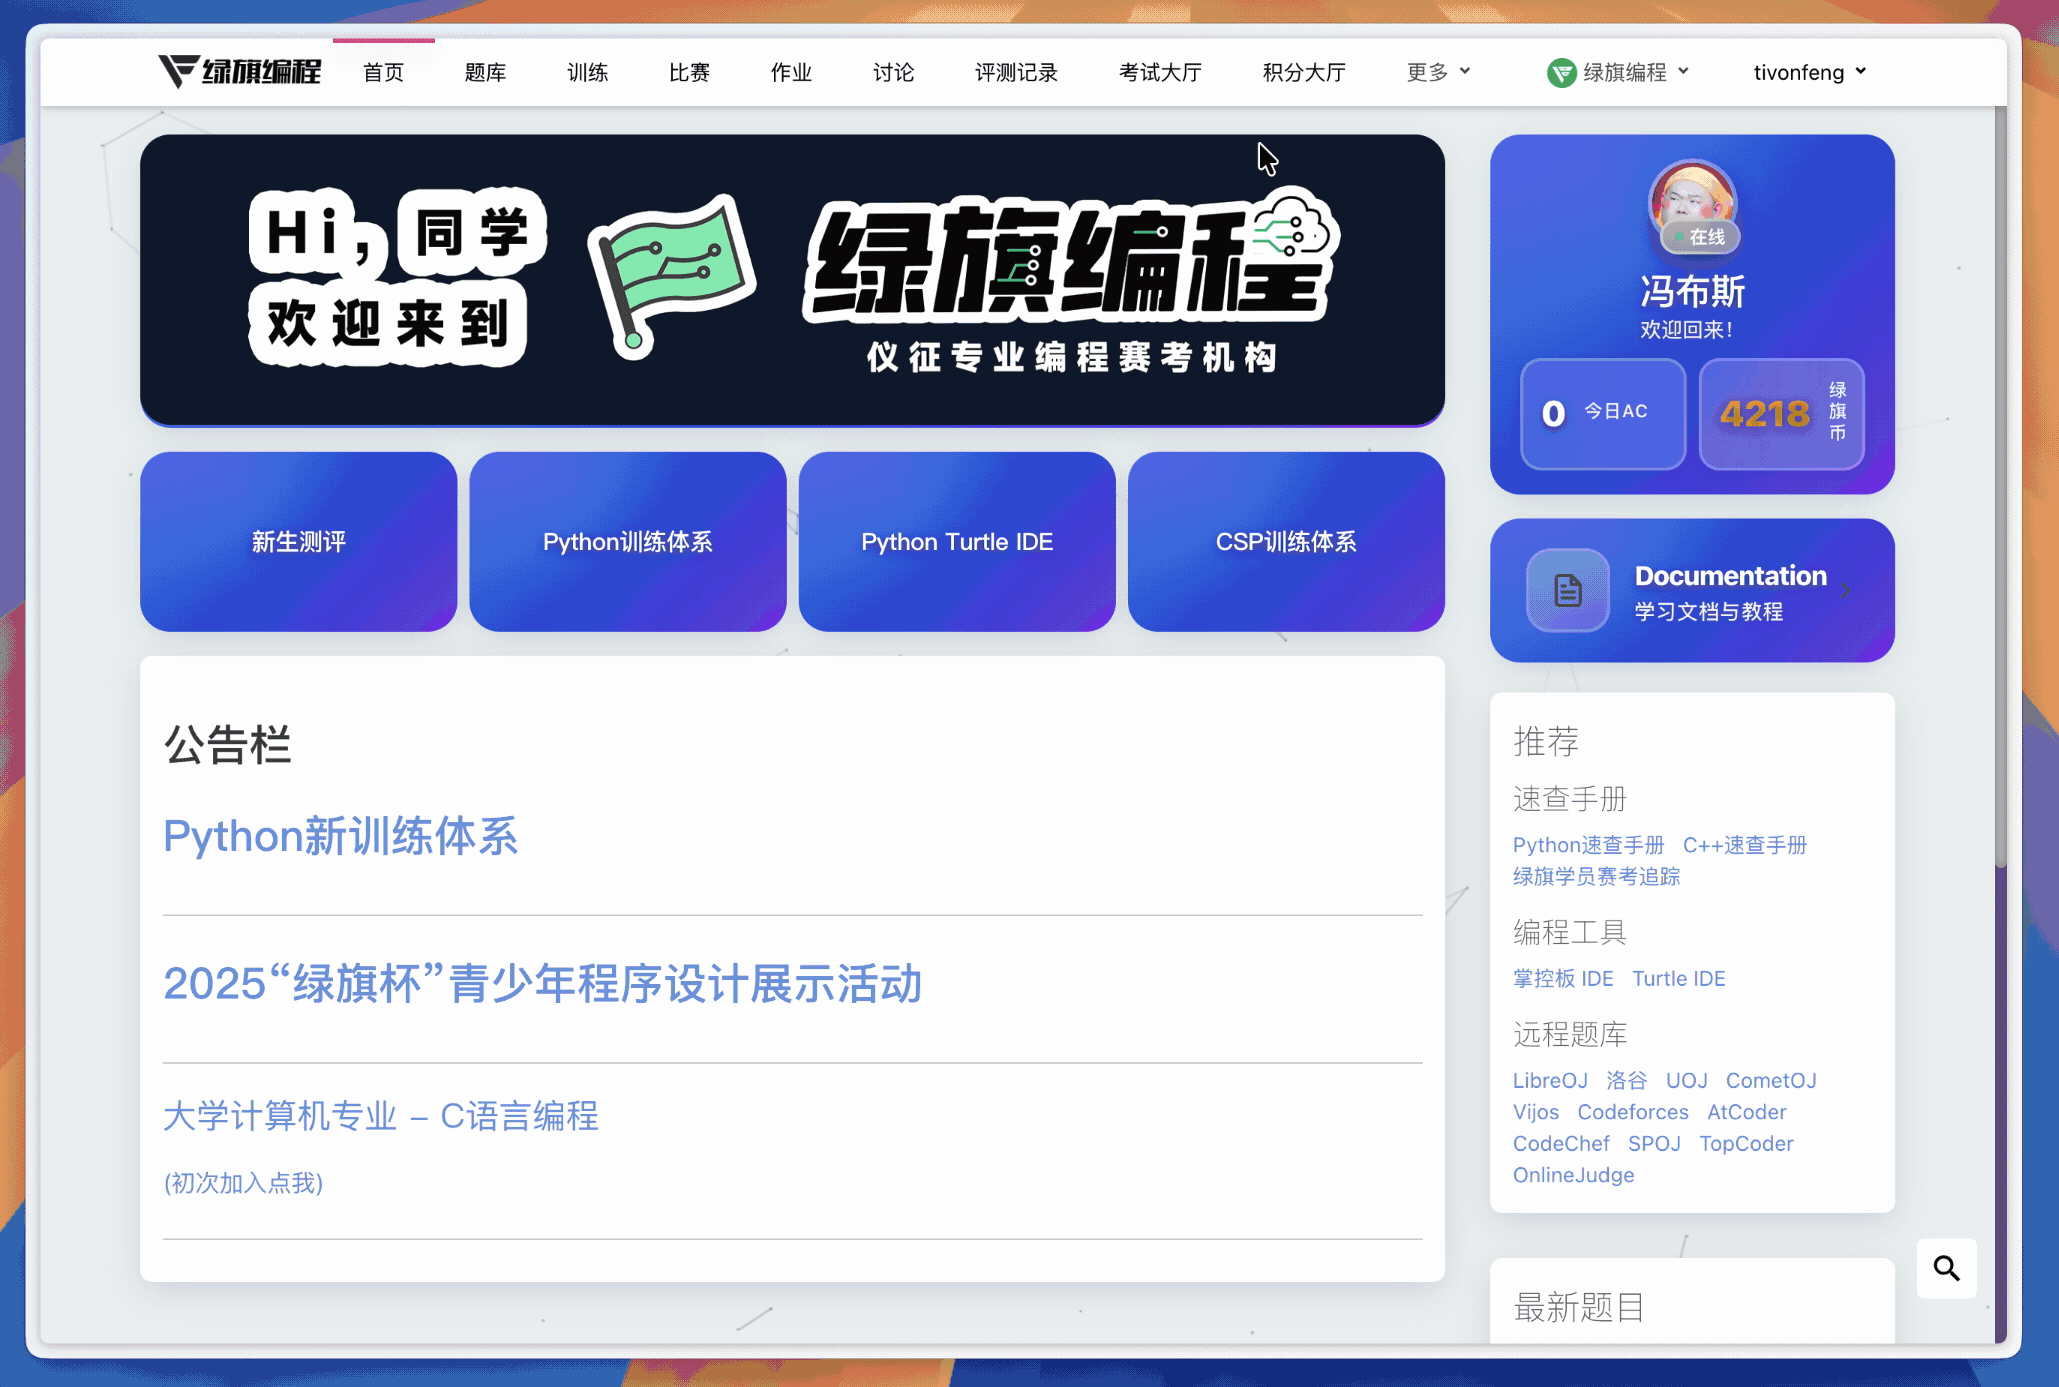Image resolution: width=2059 pixels, height=1387 pixels.
Task: Click the 4218 绿旗币 coin box
Action: 1781,413
